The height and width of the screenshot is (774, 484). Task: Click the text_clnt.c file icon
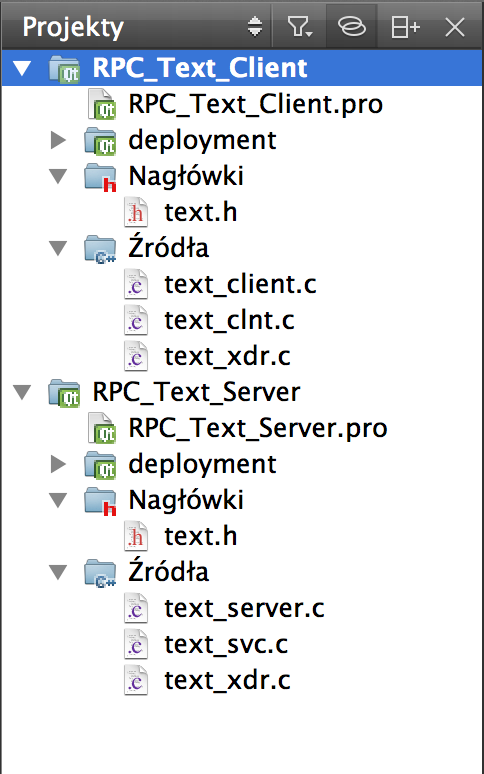pyautogui.click(x=136, y=321)
